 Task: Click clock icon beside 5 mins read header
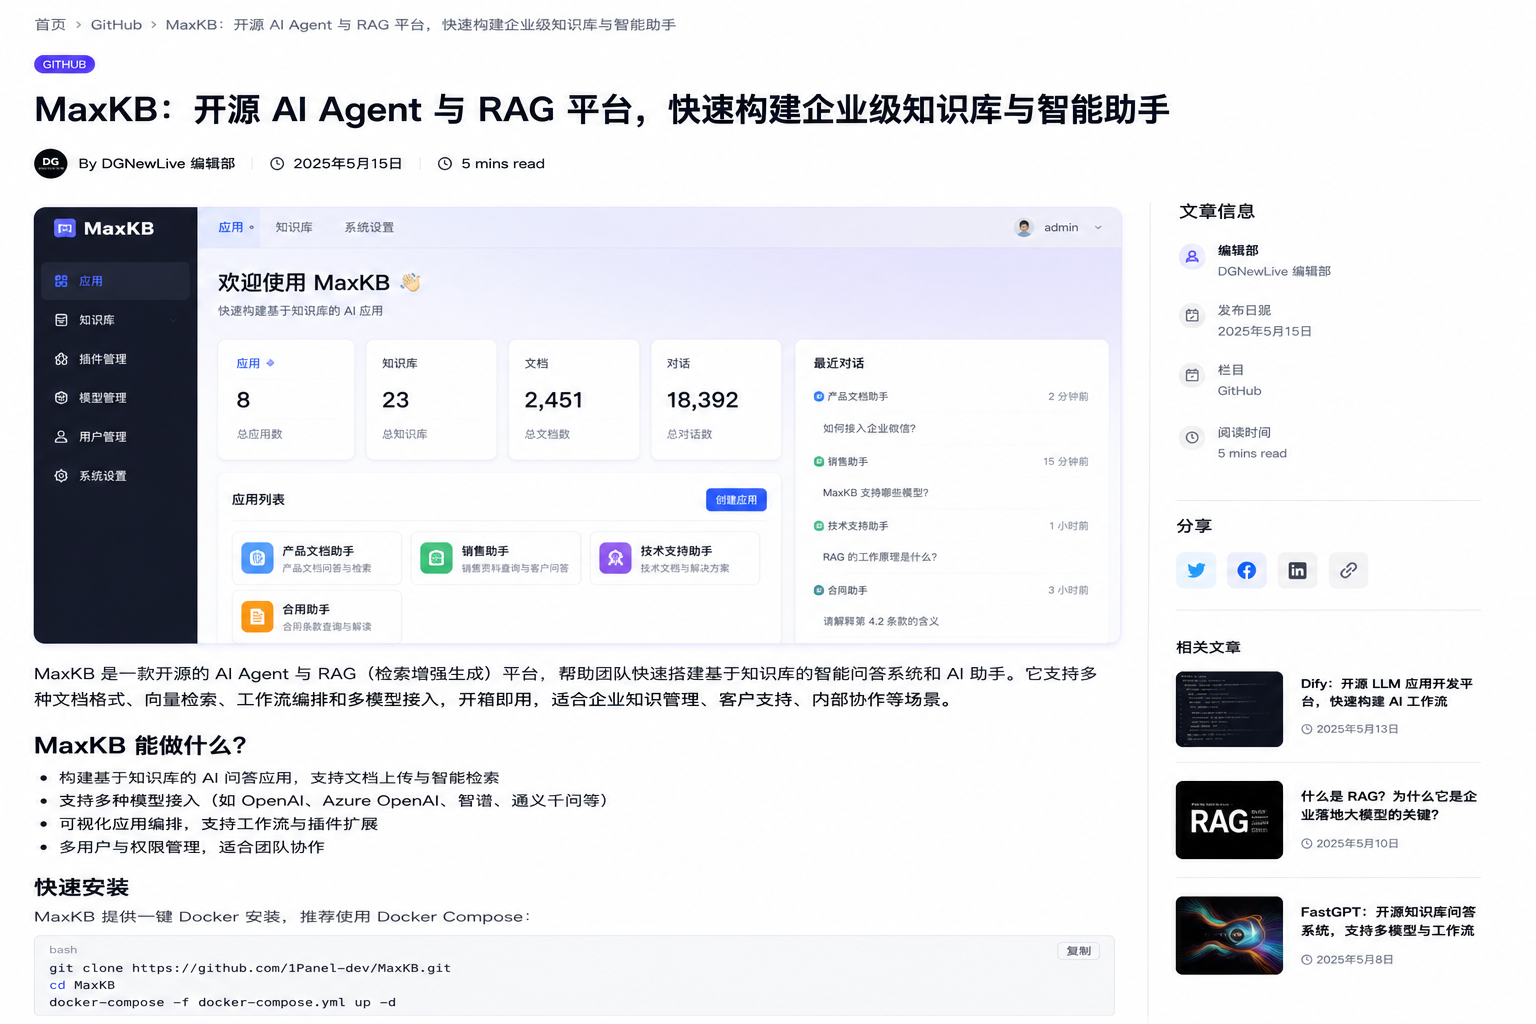coord(445,164)
